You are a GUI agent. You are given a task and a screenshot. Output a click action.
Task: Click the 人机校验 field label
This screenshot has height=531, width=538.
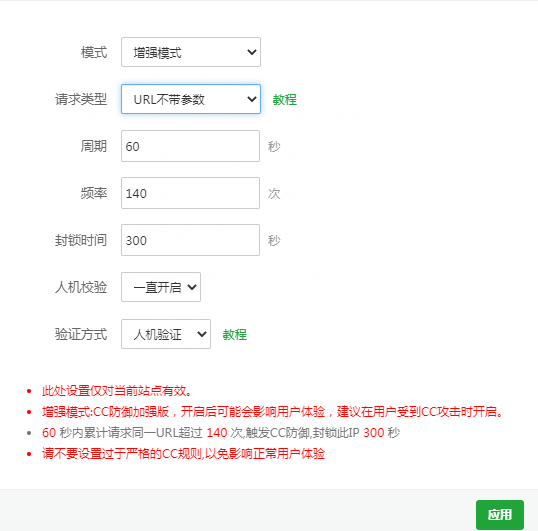(x=81, y=287)
